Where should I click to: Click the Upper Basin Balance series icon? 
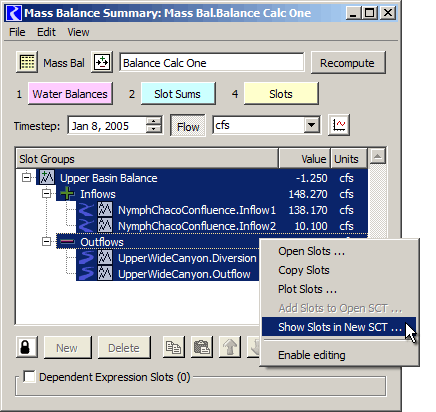point(47,178)
